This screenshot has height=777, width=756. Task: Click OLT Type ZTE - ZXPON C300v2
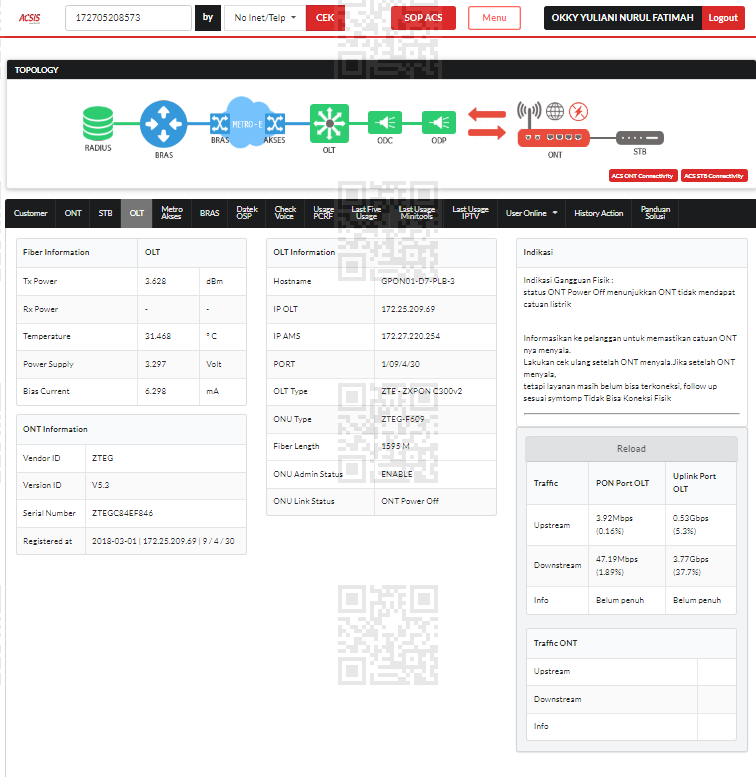click(x=422, y=391)
